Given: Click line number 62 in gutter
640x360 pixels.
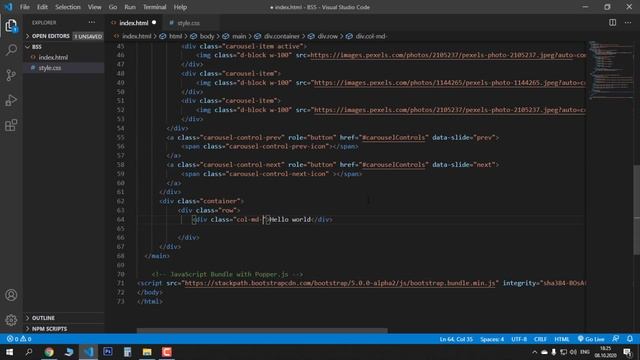Looking at the screenshot, I should tap(120, 201).
